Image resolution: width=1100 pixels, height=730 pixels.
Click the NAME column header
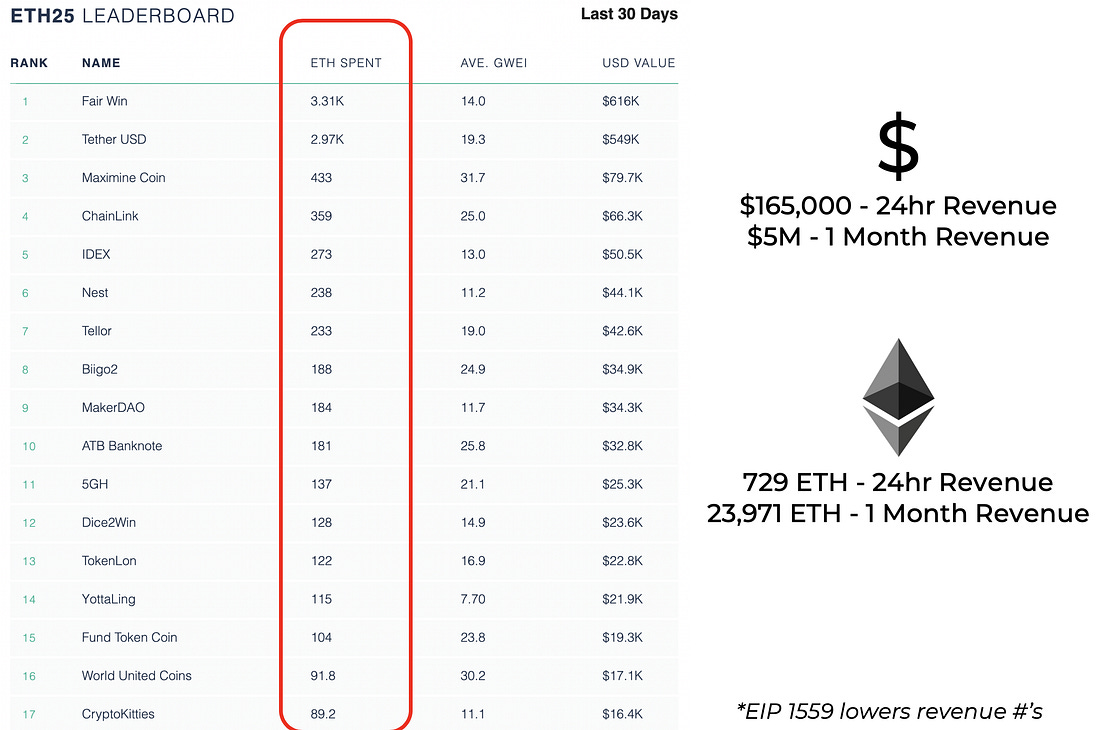coord(101,63)
